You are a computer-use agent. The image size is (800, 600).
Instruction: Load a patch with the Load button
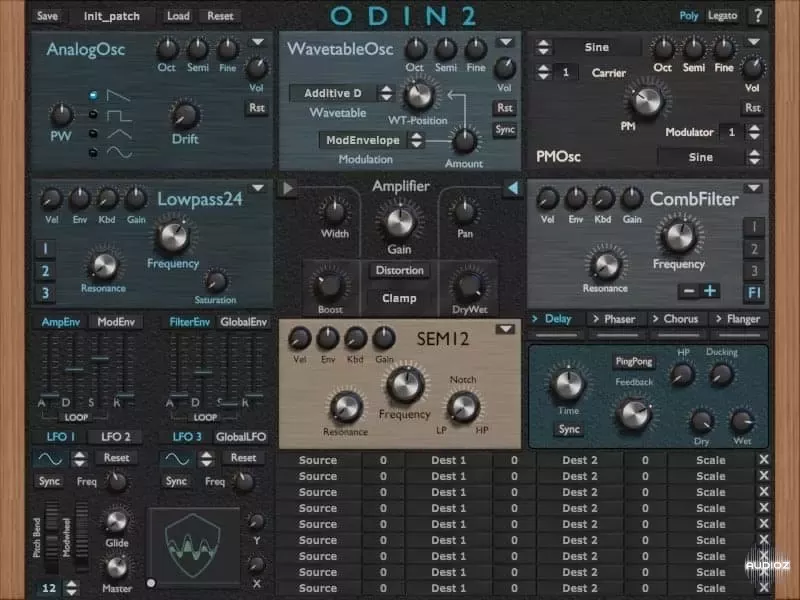178,16
